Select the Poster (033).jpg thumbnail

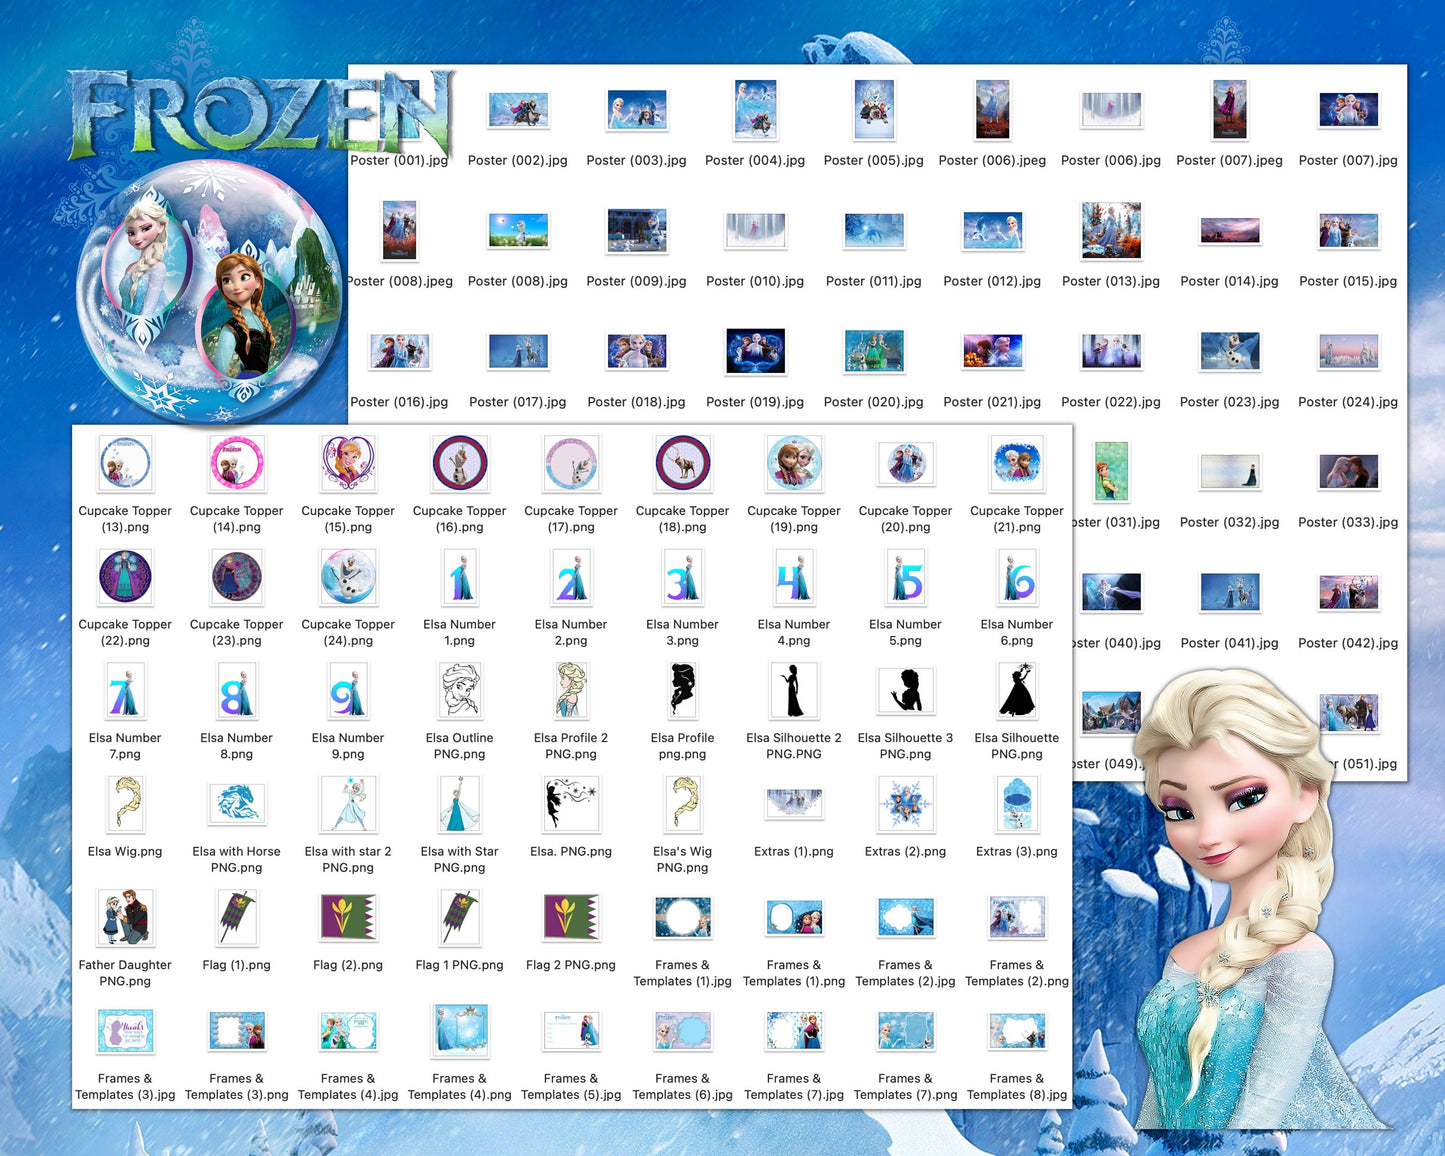(x=1348, y=472)
